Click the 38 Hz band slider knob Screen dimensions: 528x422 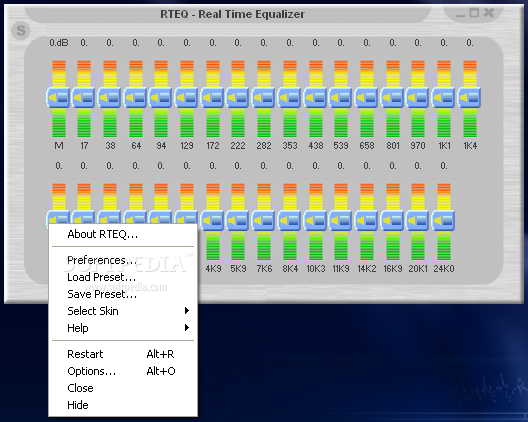[x=110, y=98]
